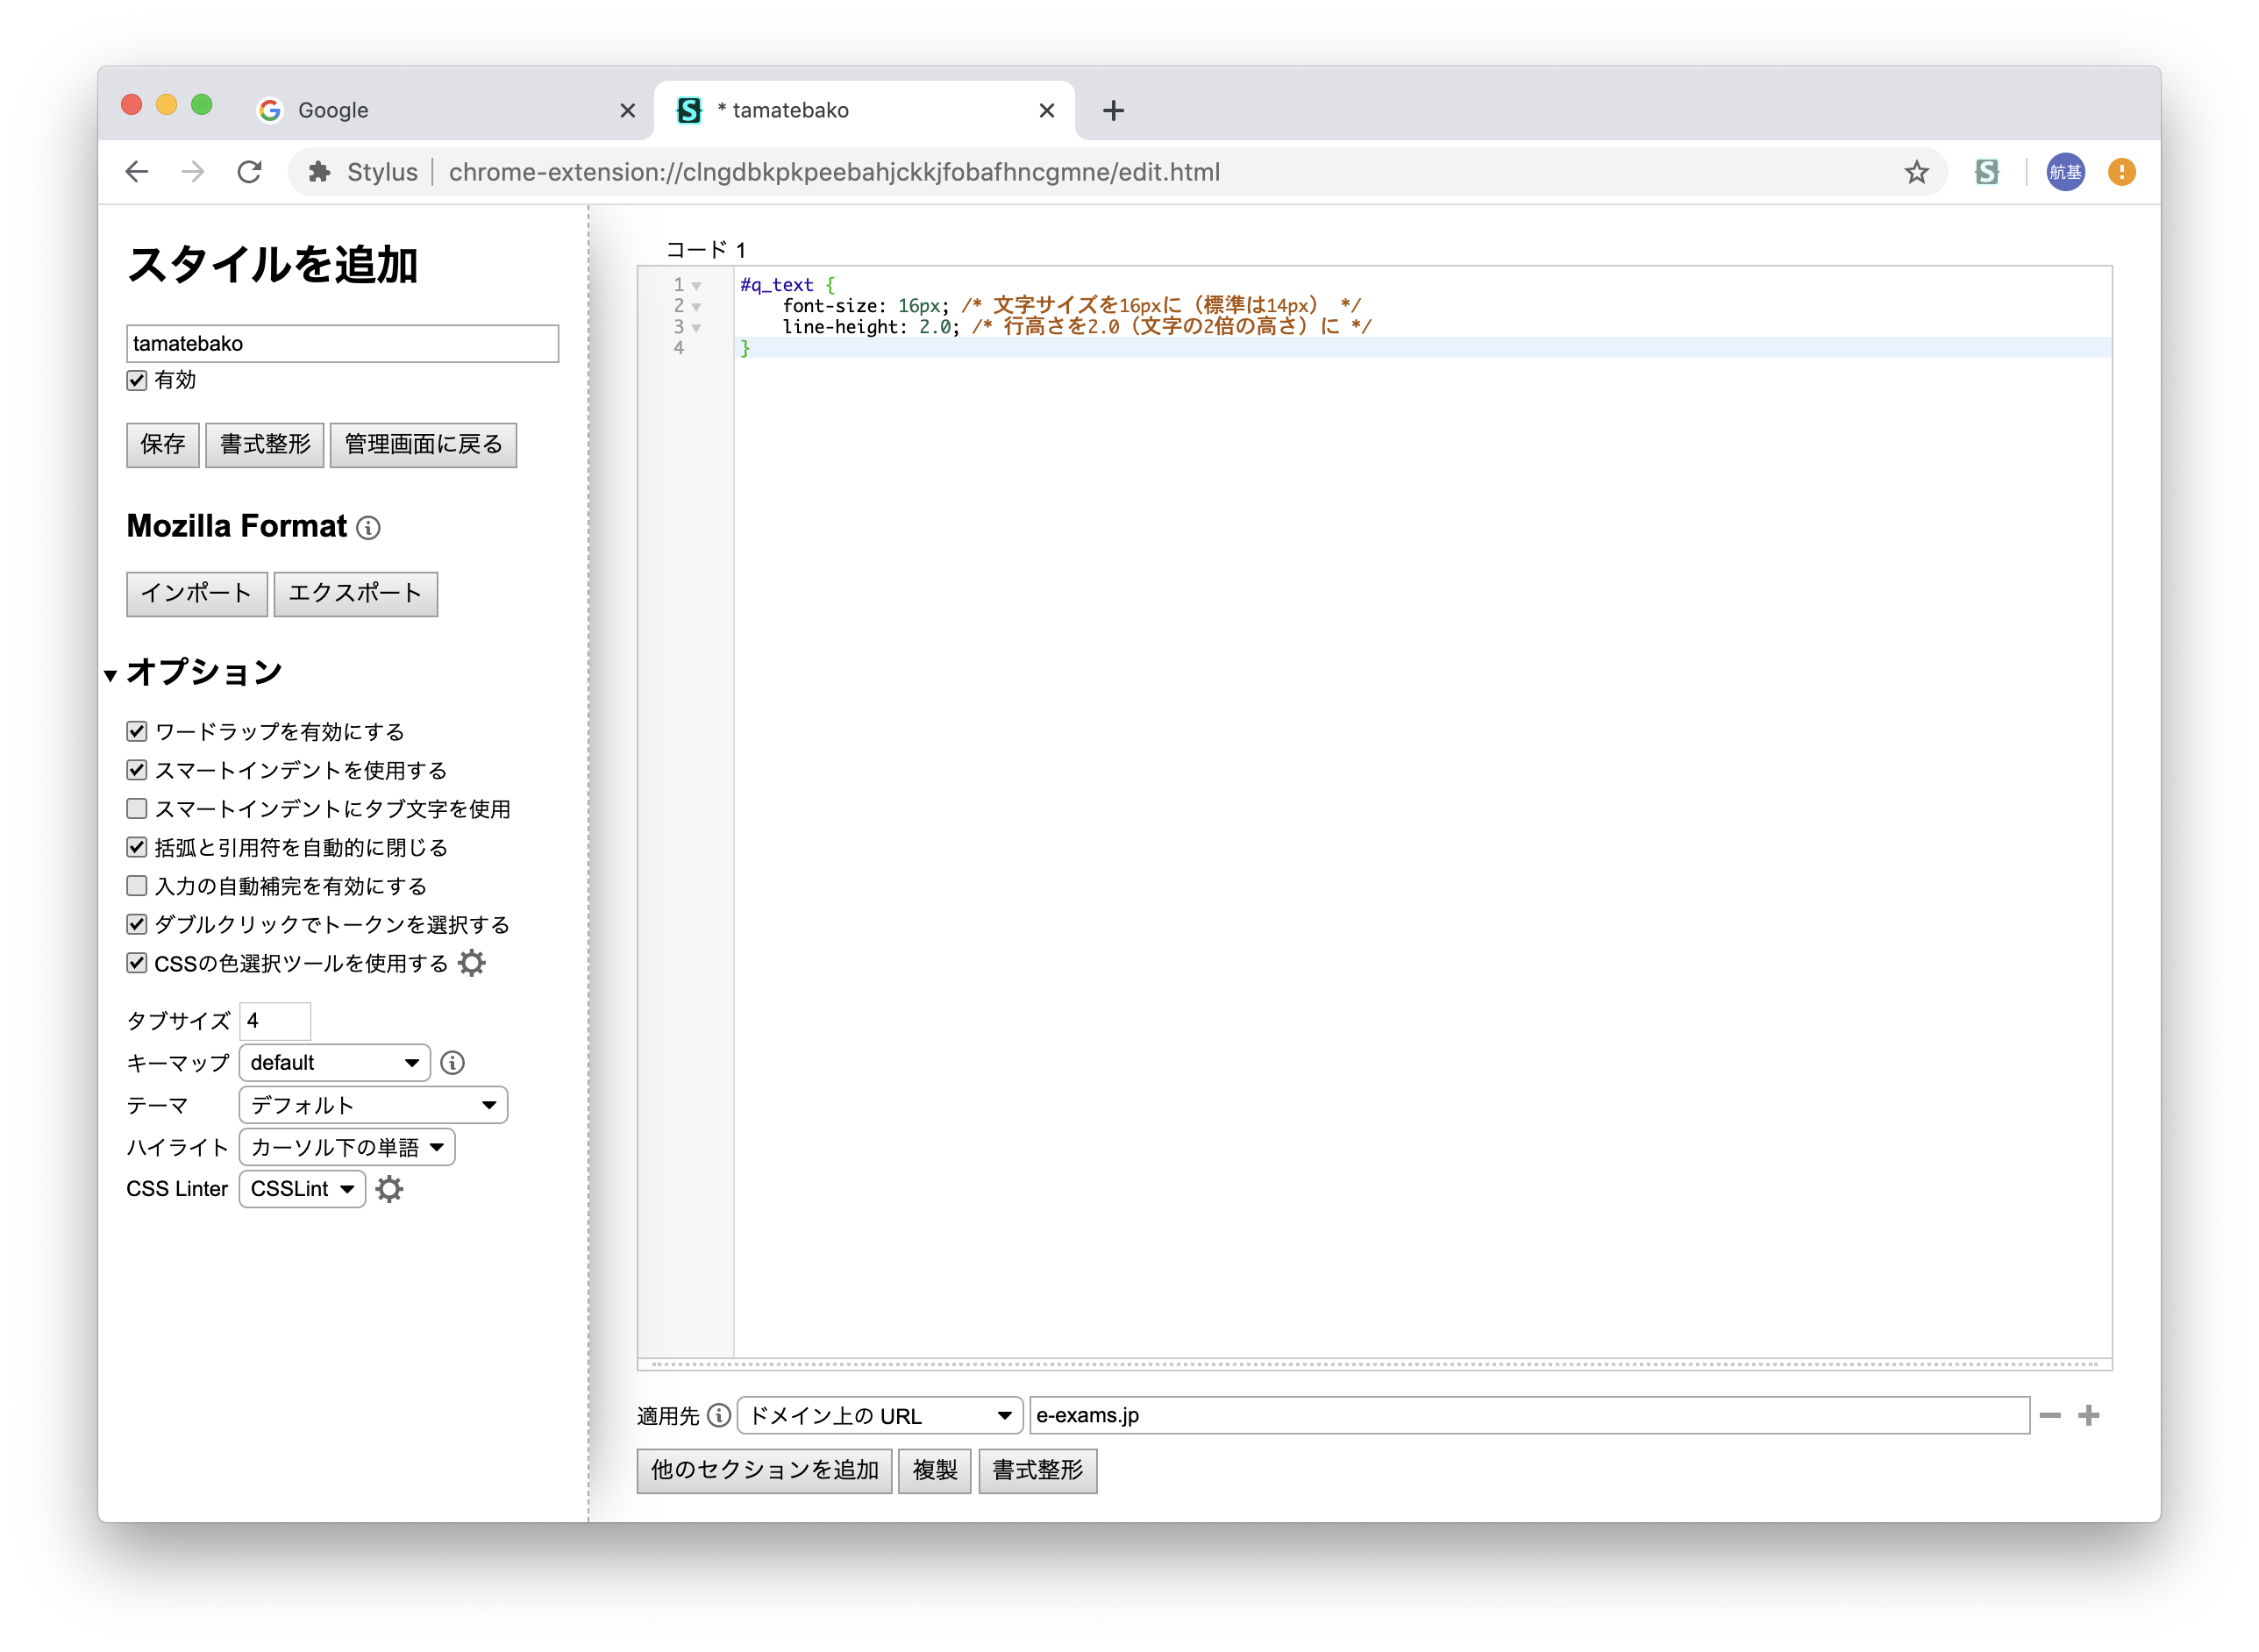Disable ワードラップを有効にする
This screenshot has height=1652, width=2259.
tap(137, 731)
